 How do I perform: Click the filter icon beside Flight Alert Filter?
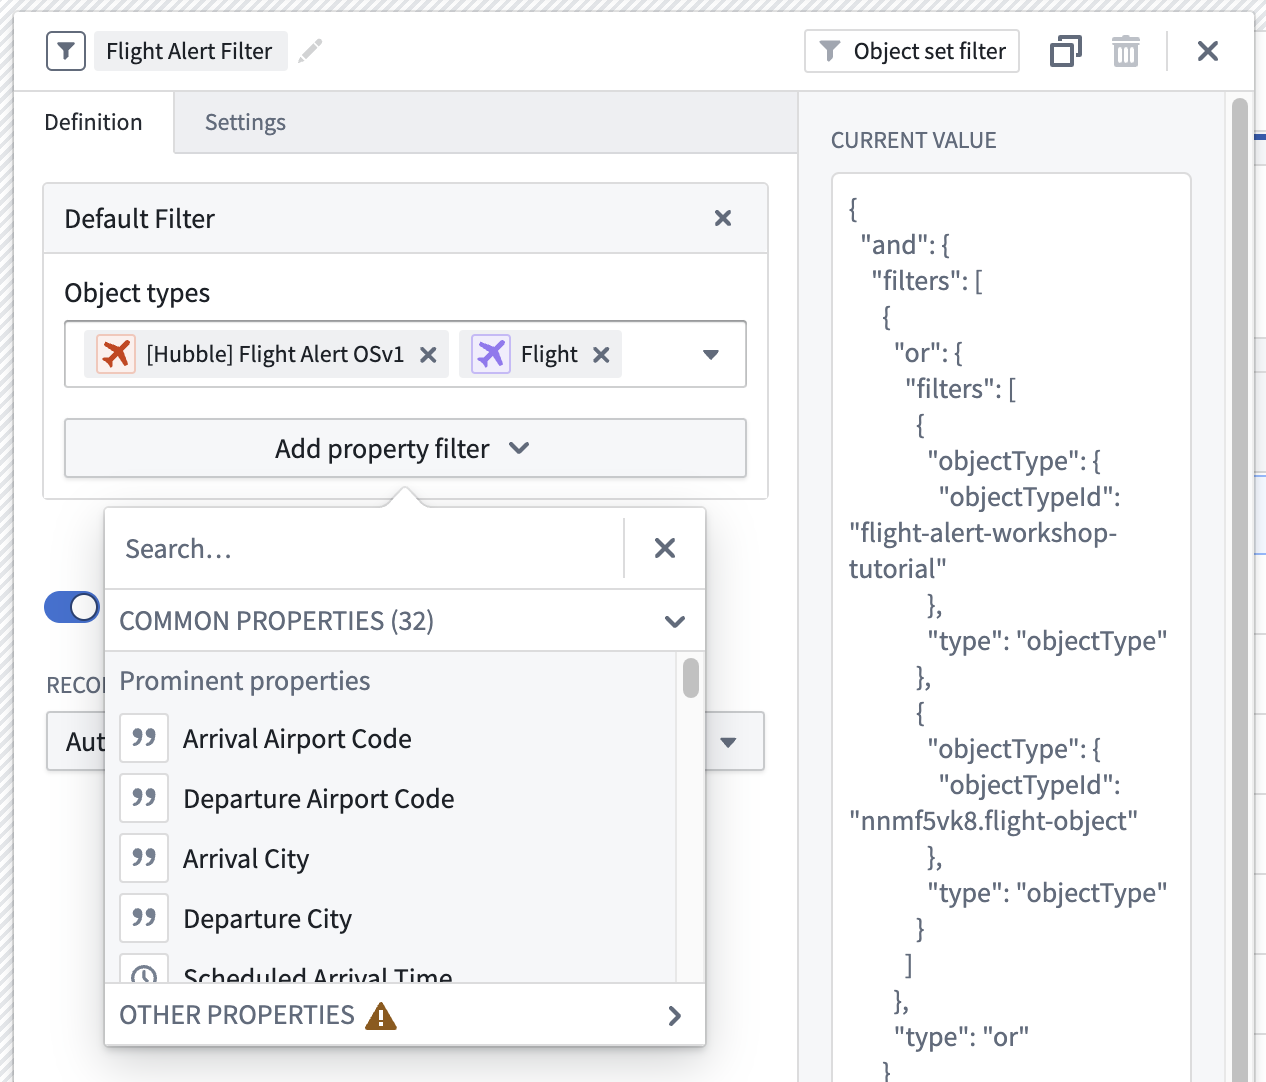[x=65, y=50]
